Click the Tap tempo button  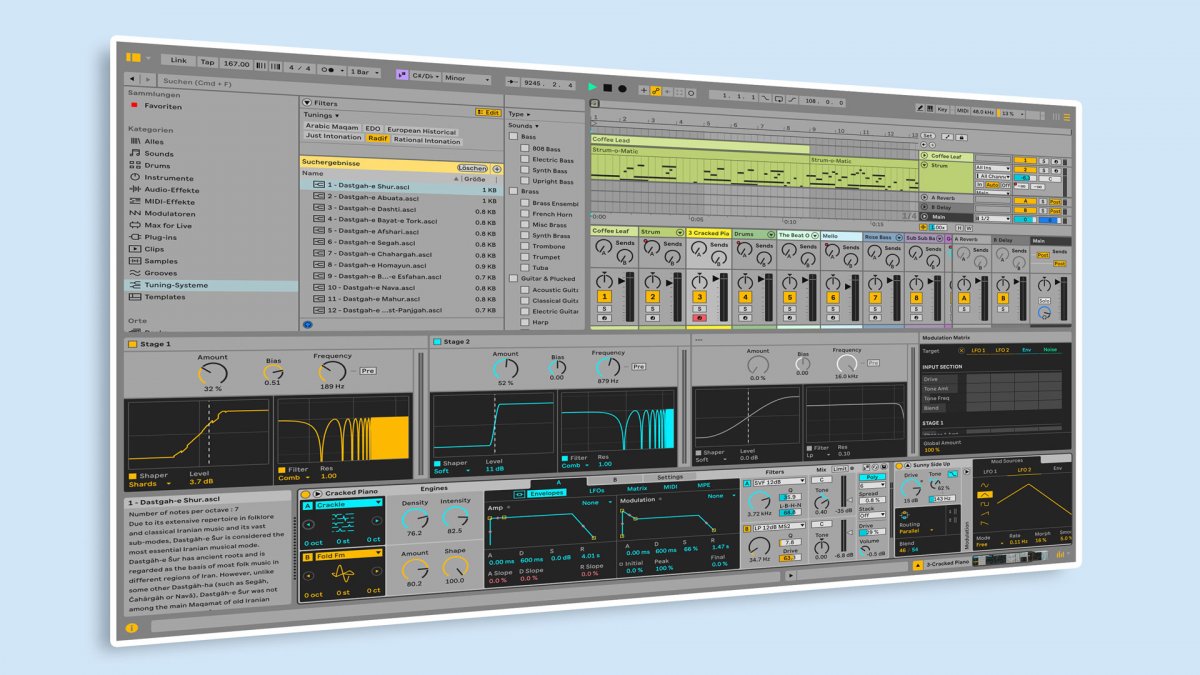click(x=207, y=62)
